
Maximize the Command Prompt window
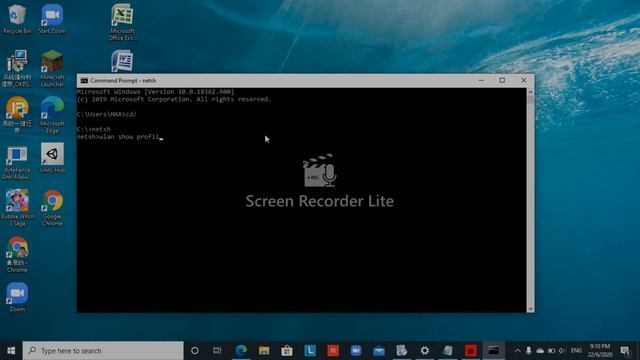click(x=502, y=80)
